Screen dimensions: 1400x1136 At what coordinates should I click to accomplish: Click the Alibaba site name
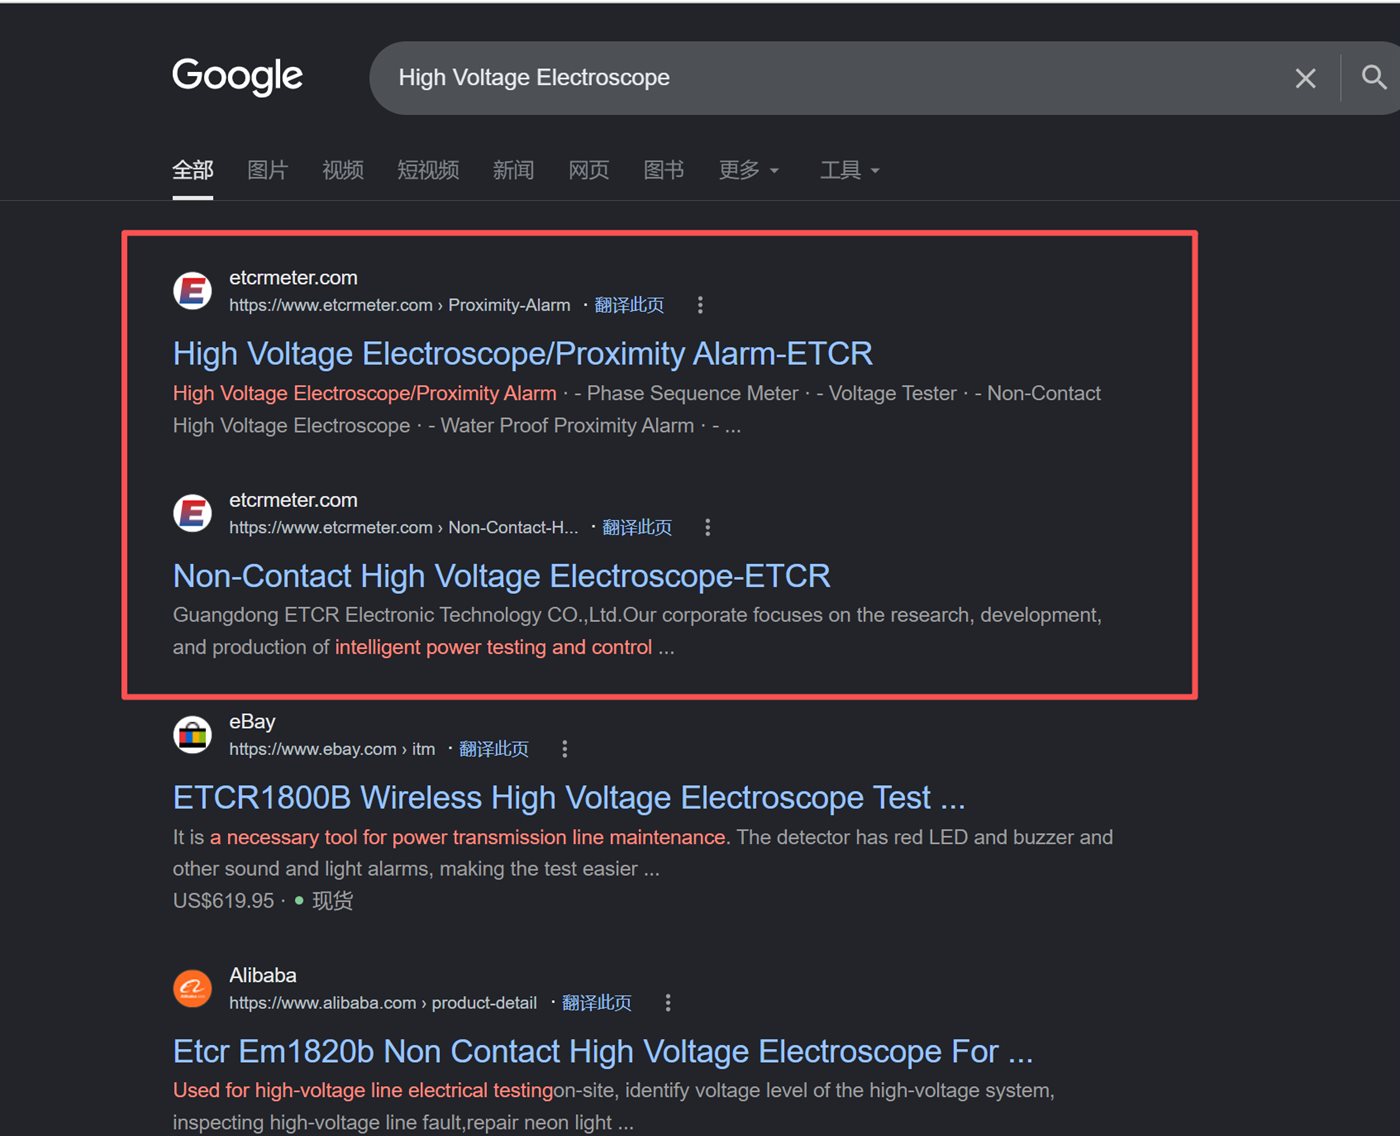pyautogui.click(x=263, y=975)
